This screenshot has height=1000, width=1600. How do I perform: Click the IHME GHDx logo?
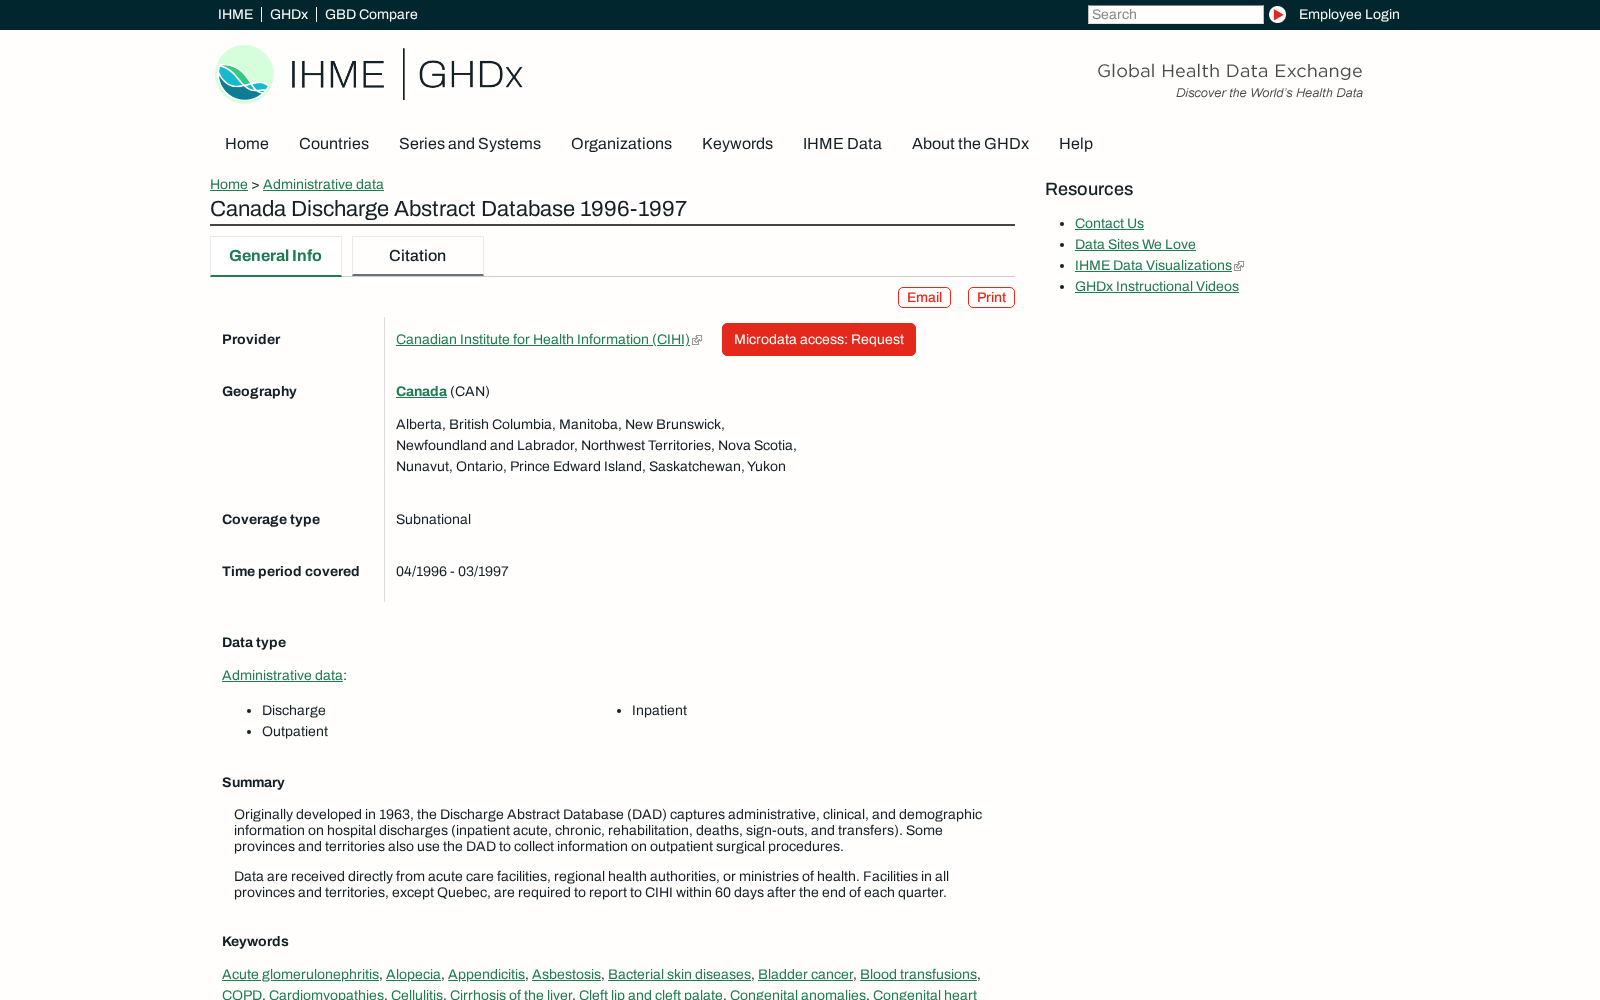[x=369, y=74]
